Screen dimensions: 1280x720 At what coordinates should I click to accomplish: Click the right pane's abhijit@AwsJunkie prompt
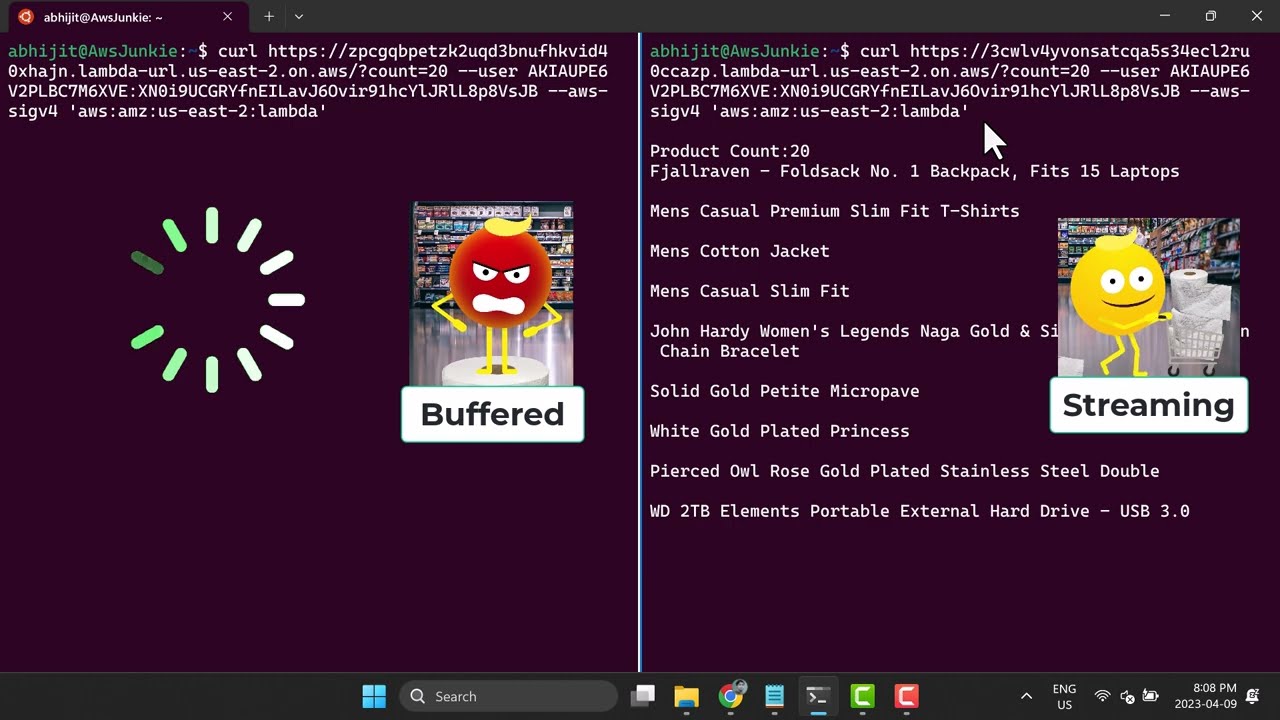(x=750, y=51)
